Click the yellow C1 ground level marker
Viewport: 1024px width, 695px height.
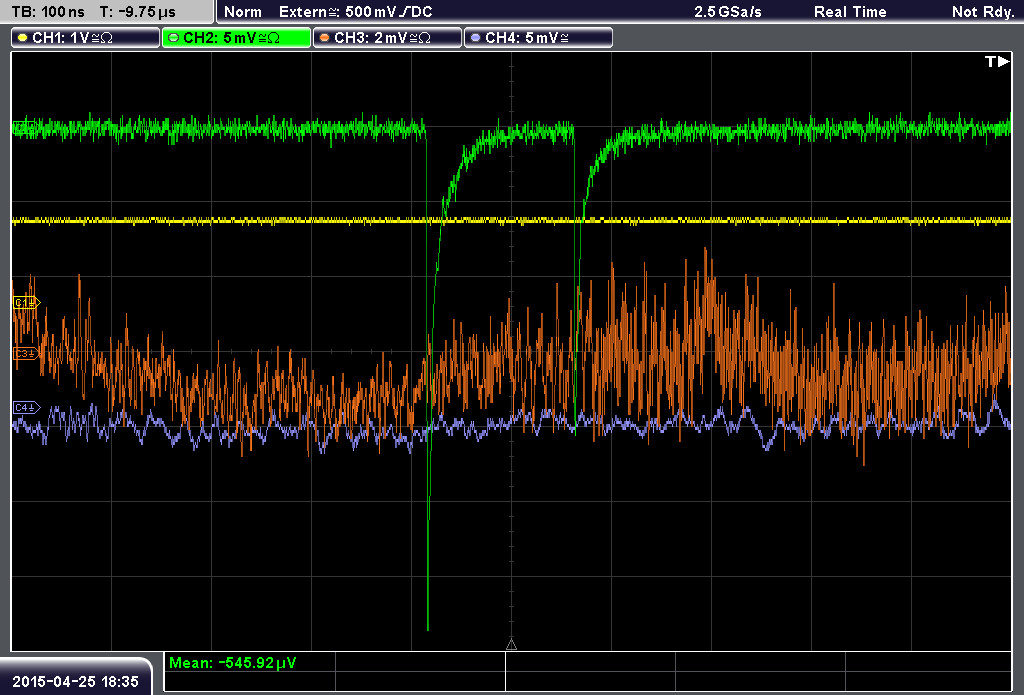27,302
